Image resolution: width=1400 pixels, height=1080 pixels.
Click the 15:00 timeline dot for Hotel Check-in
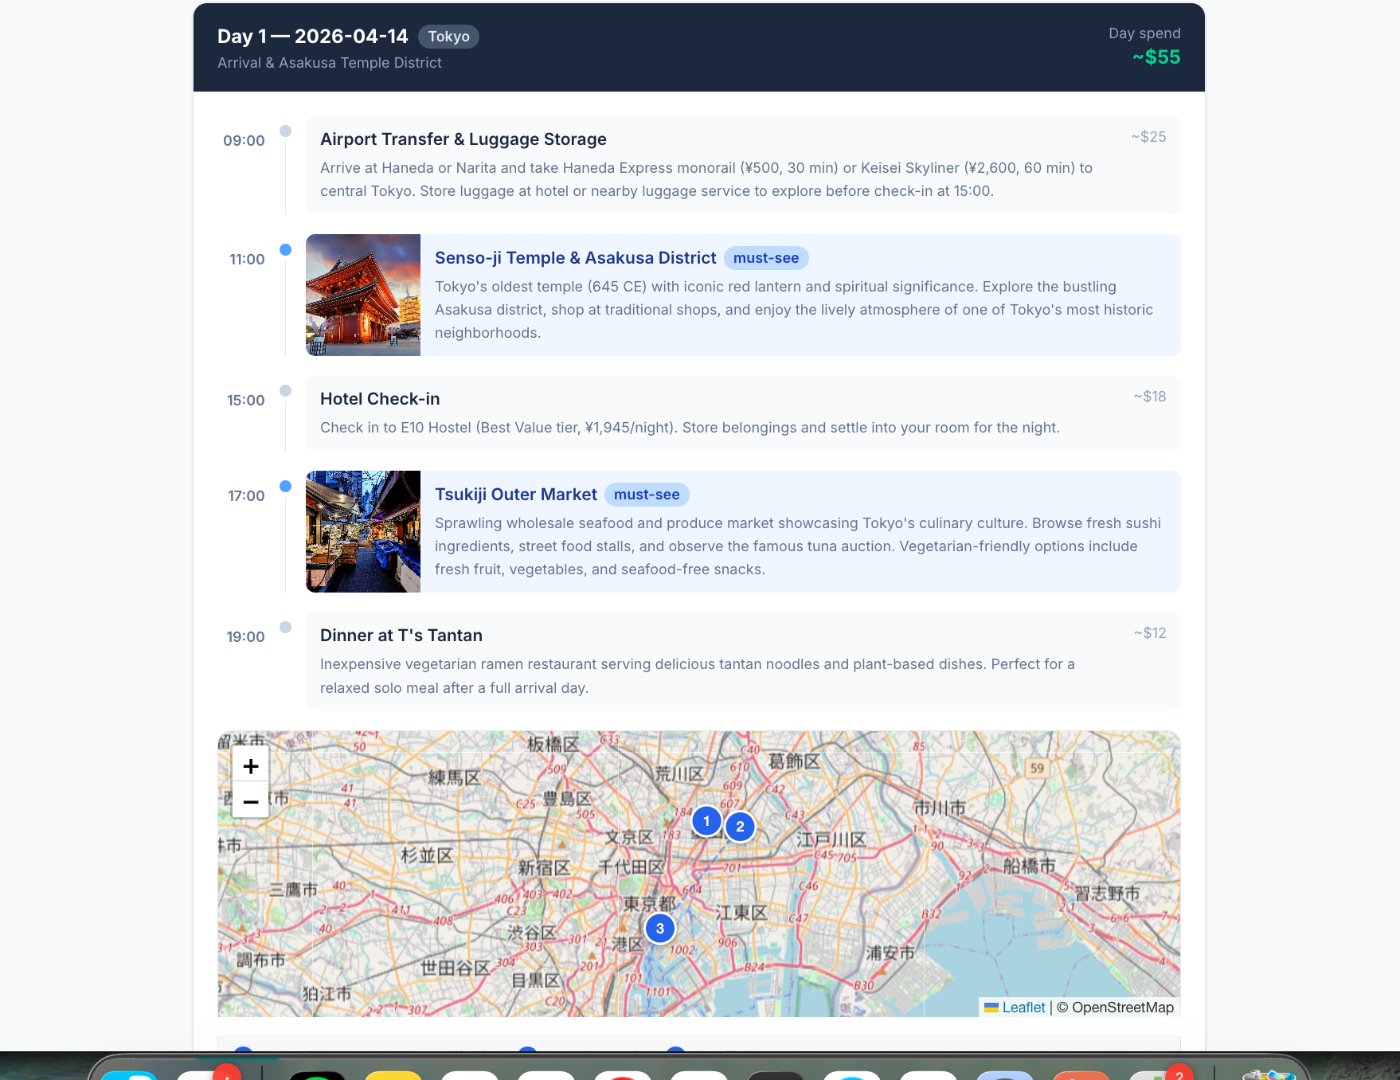click(x=285, y=391)
